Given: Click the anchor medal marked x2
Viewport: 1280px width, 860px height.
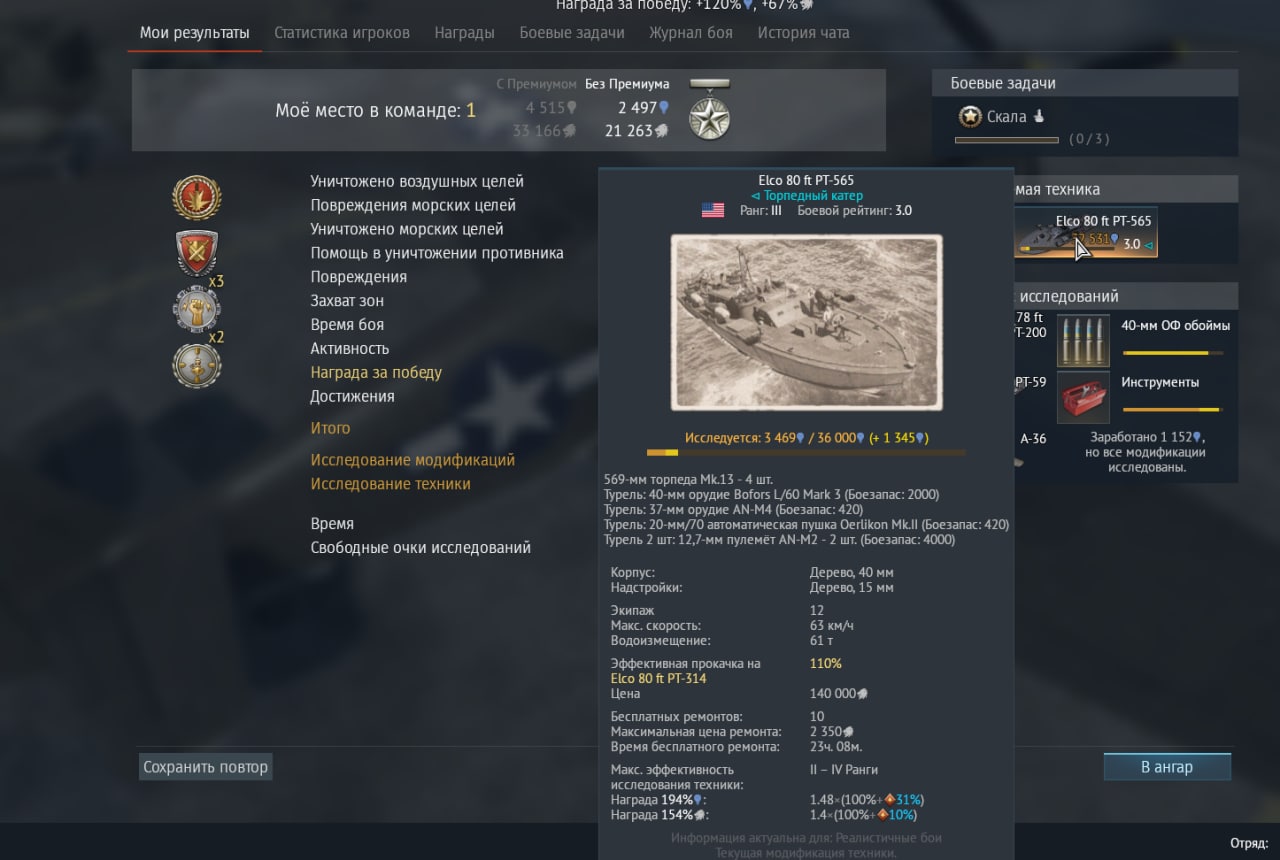Looking at the screenshot, I should [196, 364].
